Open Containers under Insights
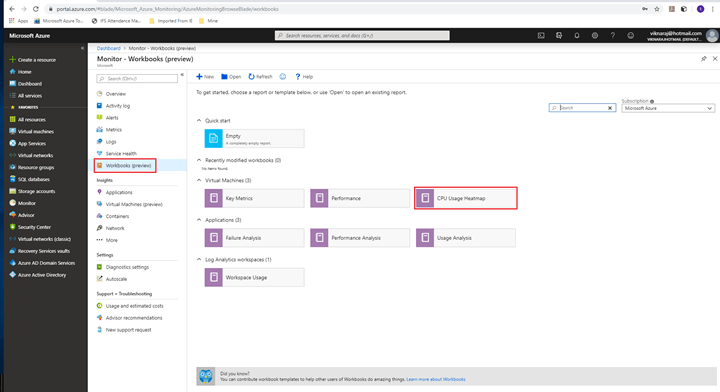Image resolution: width=720 pixels, height=392 pixels. 113,216
